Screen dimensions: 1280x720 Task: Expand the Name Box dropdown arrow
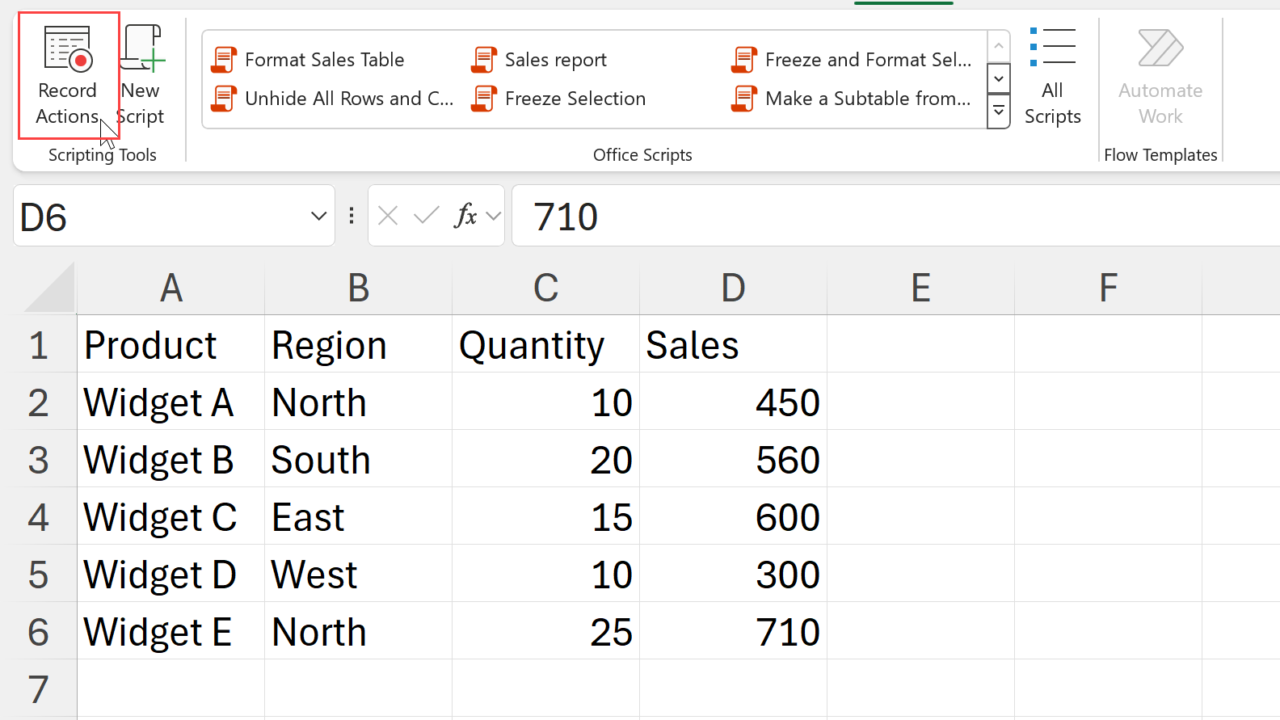coord(318,216)
